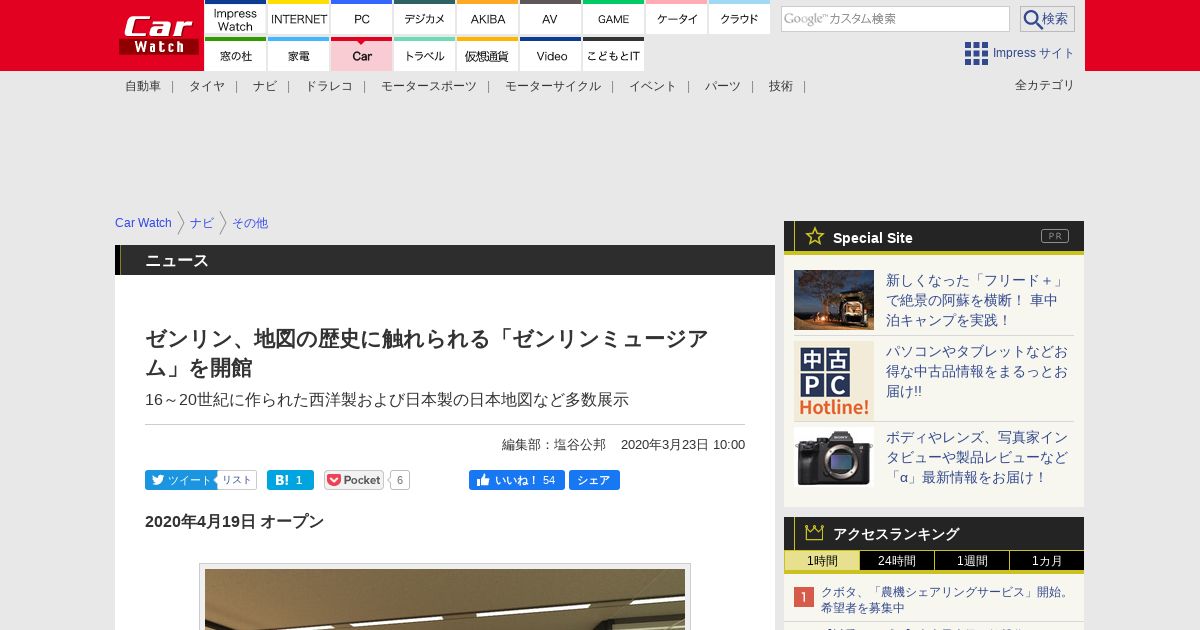Open the モータースポーツ category
Screen dimensions: 1200x630
tap(429, 86)
